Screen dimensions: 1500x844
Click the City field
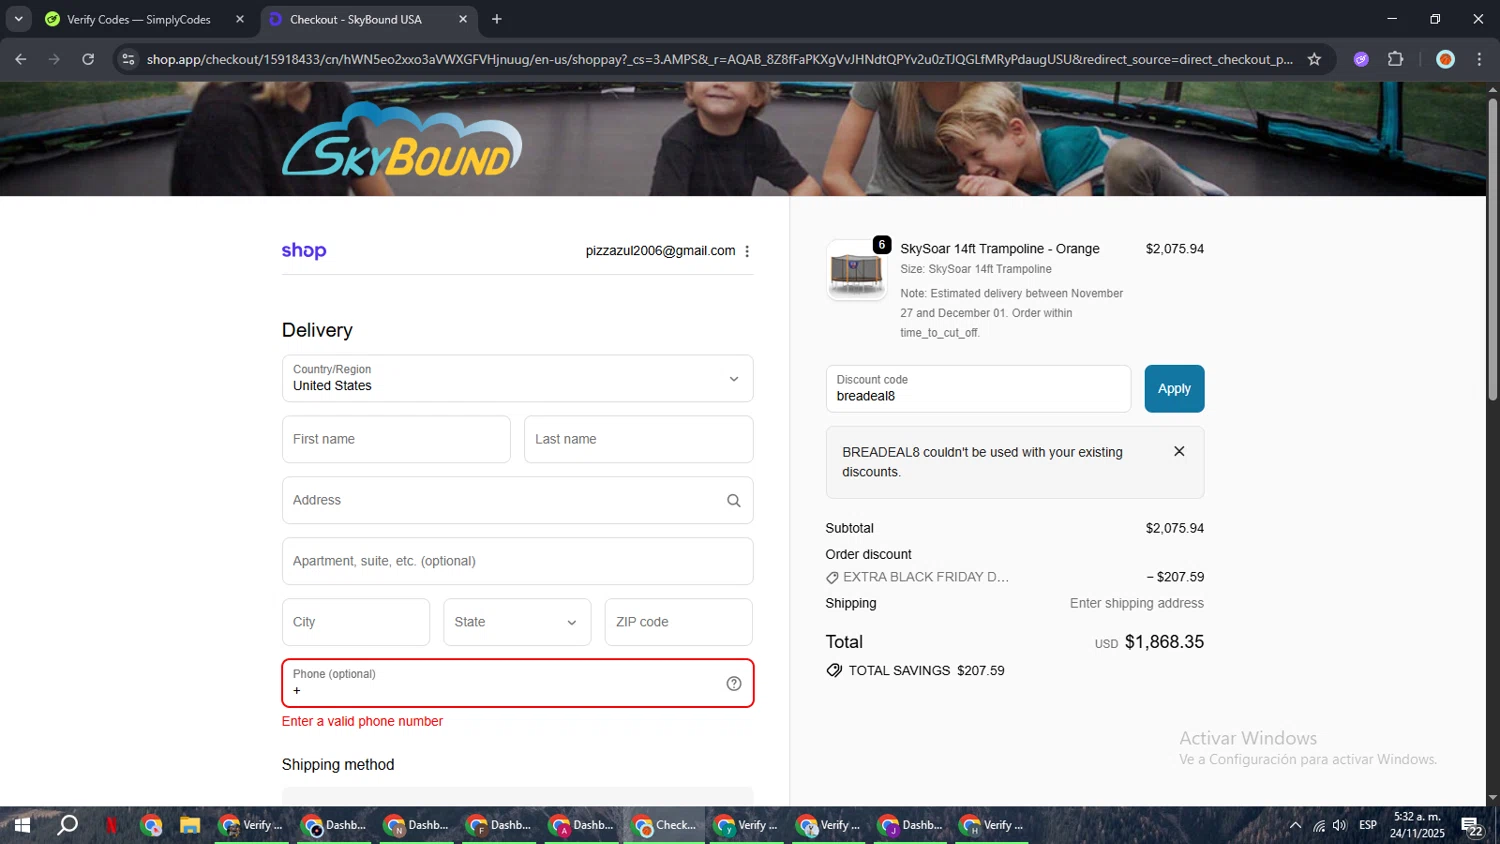[356, 622]
